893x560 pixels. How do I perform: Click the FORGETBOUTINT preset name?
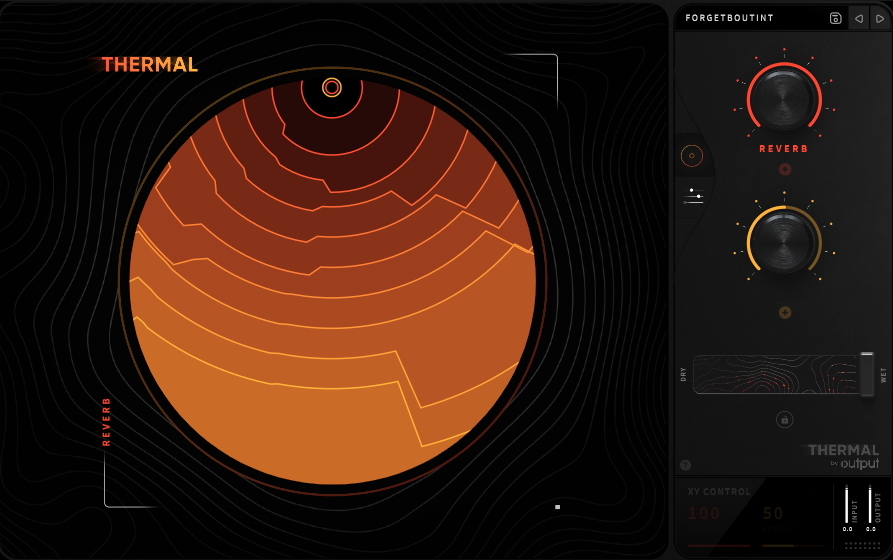pos(729,18)
